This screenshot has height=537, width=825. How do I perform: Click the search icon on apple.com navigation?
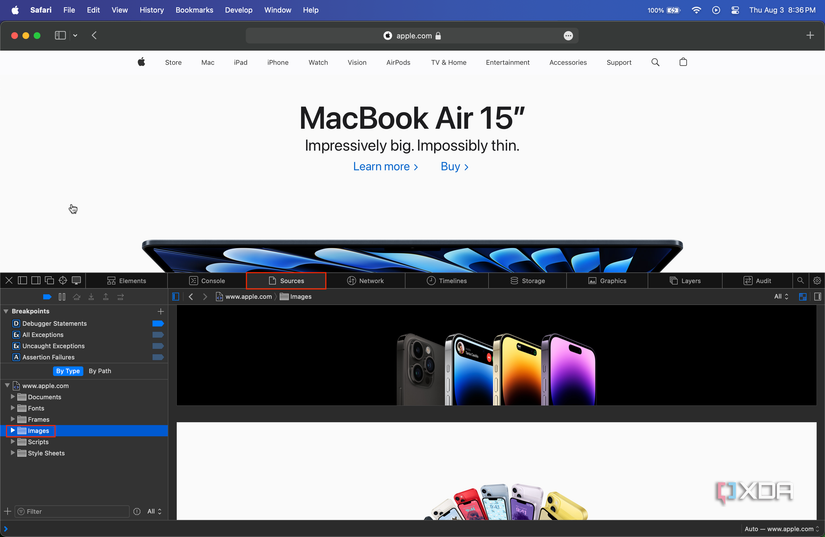(655, 62)
